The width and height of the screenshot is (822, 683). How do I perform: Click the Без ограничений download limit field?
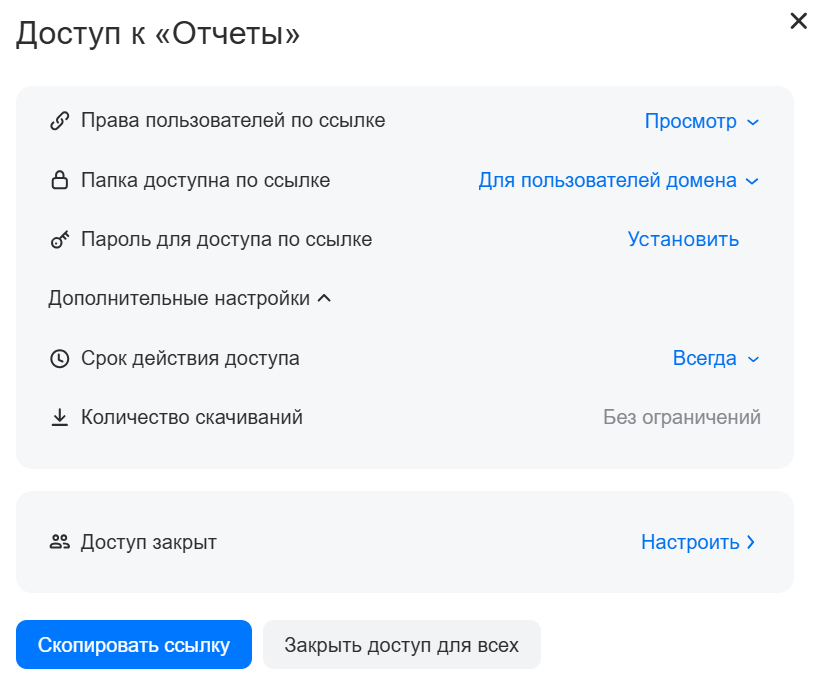[x=681, y=417]
